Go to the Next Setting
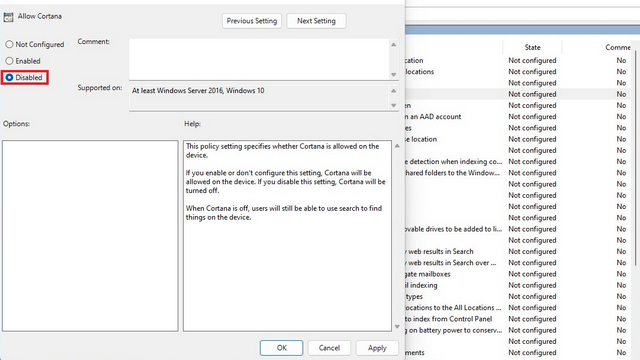This screenshot has width=640, height=360. point(316,21)
